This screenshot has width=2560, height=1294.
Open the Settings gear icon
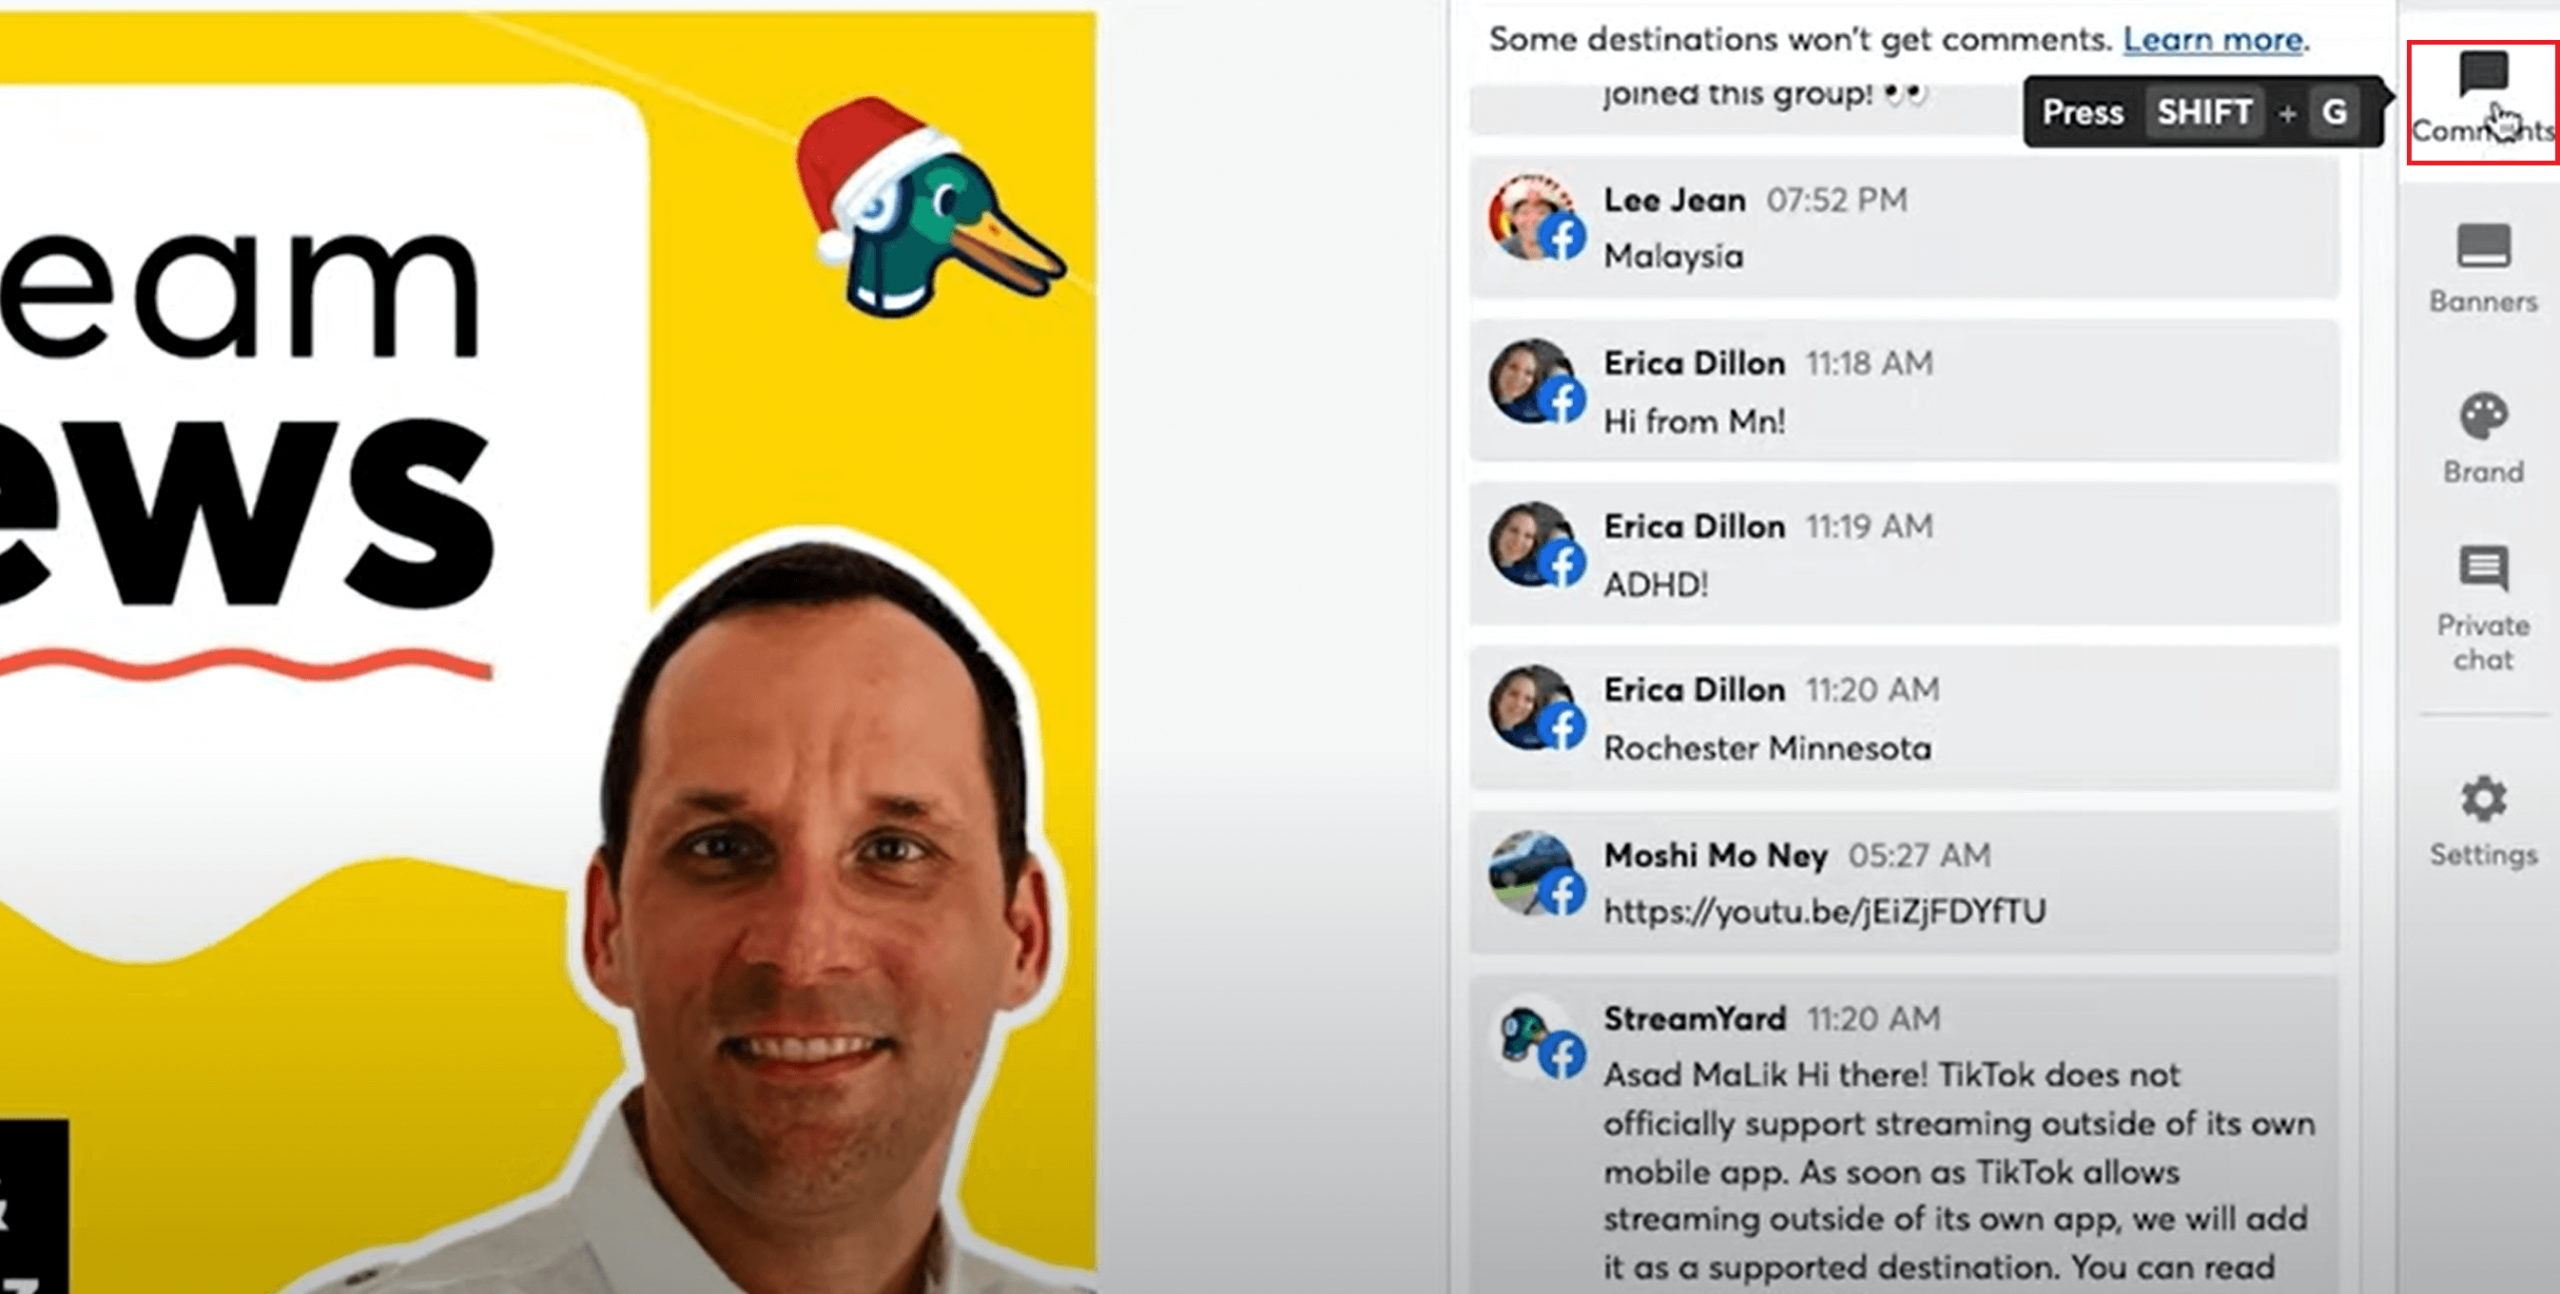(x=2484, y=799)
